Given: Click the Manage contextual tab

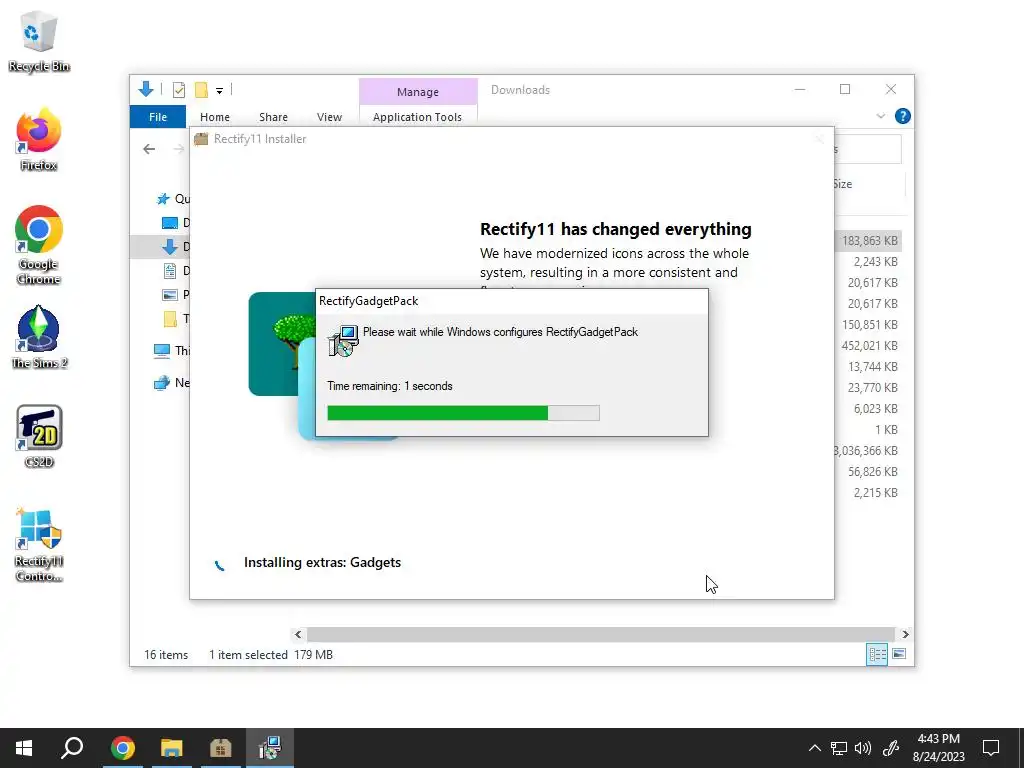Looking at the screenshot, I should tap(418, 92).
